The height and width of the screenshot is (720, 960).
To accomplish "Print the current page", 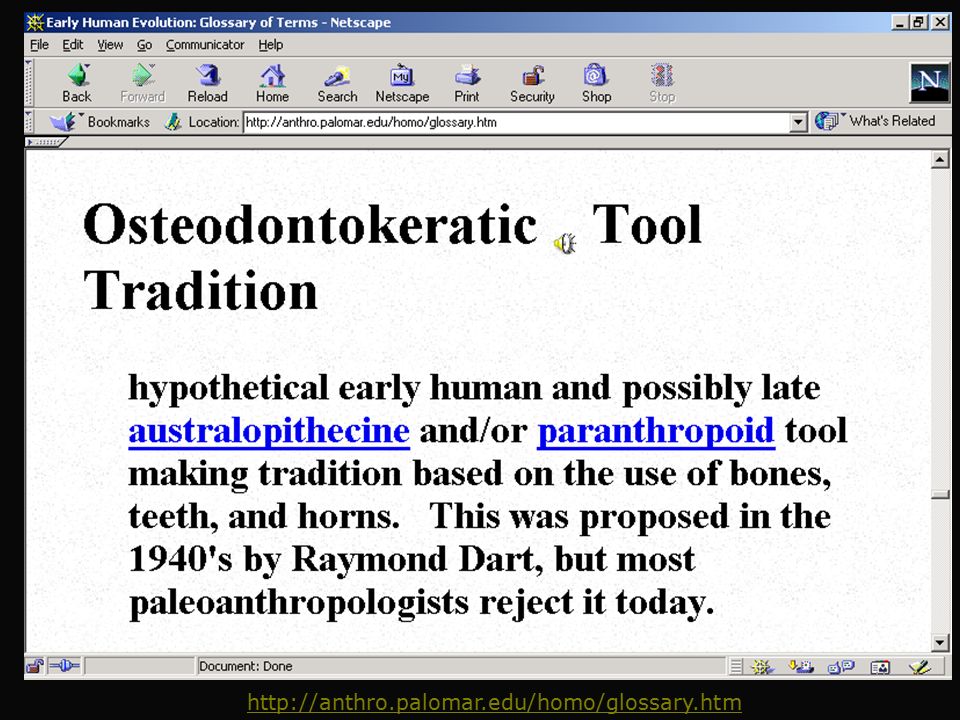I will (467, 83).
